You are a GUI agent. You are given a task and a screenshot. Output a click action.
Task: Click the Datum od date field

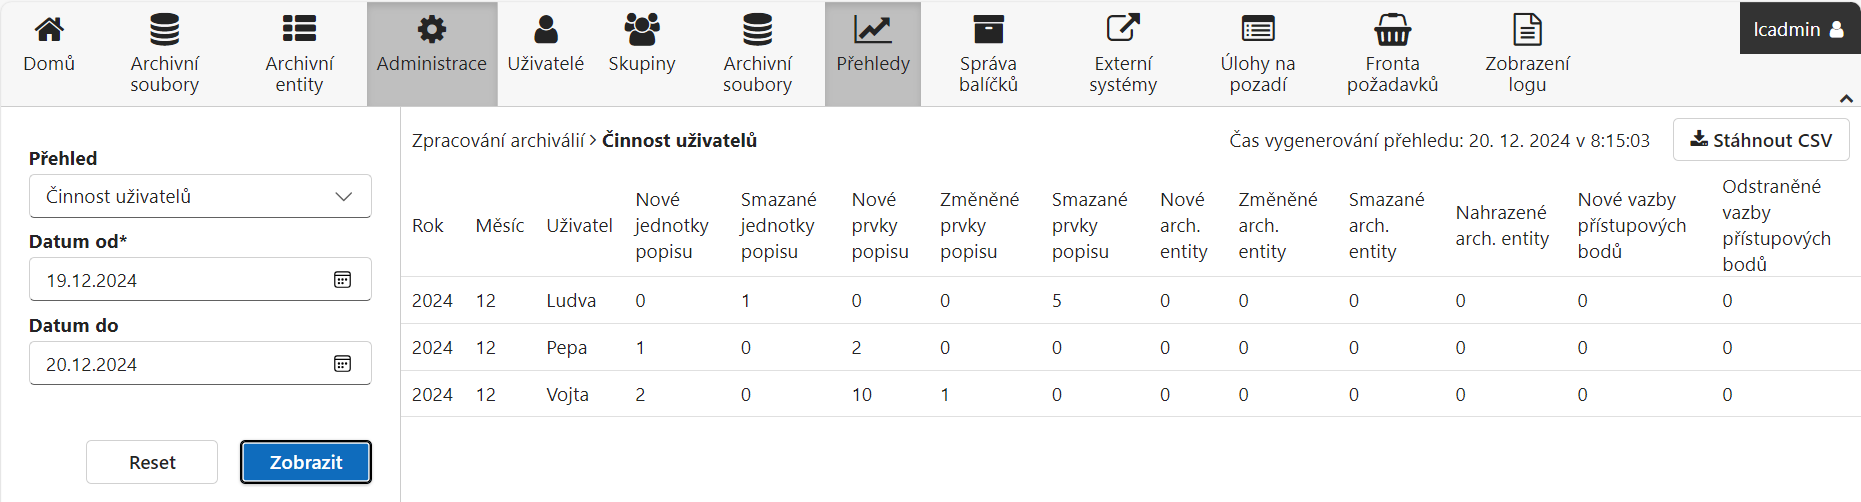point(180,280)
